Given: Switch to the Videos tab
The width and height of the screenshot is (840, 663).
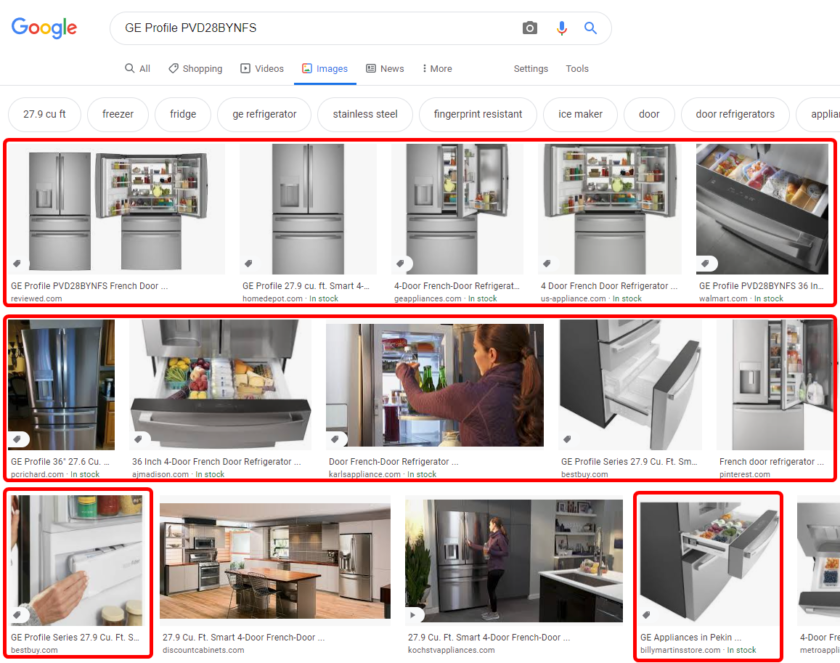Looking at the screenshot, I should point(262,69).
